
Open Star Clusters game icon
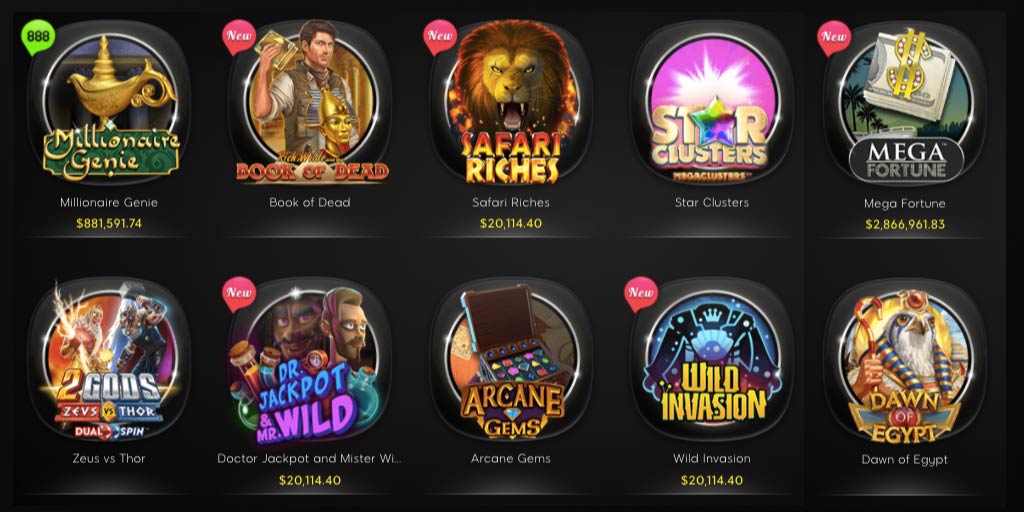click(712, 103)
